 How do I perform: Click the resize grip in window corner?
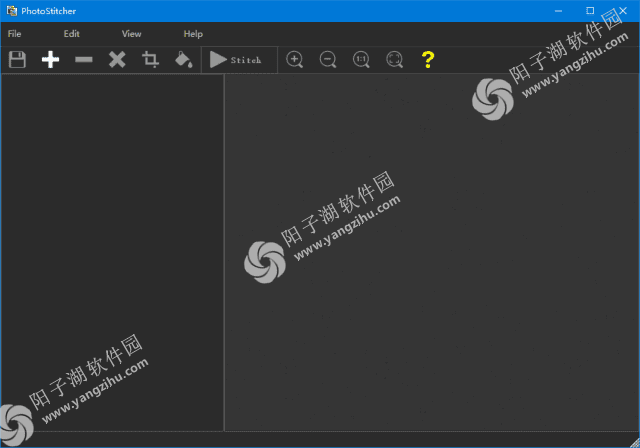coord(635,443)
